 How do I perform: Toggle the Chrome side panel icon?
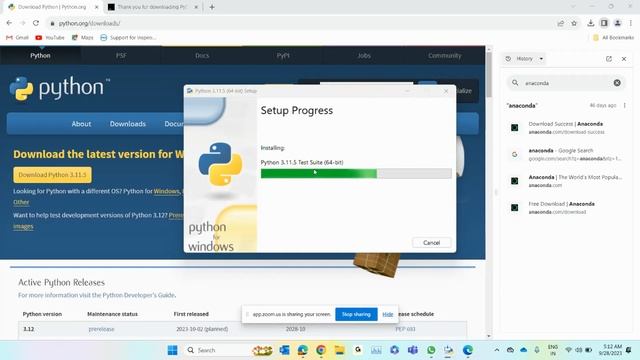(604, 23)
